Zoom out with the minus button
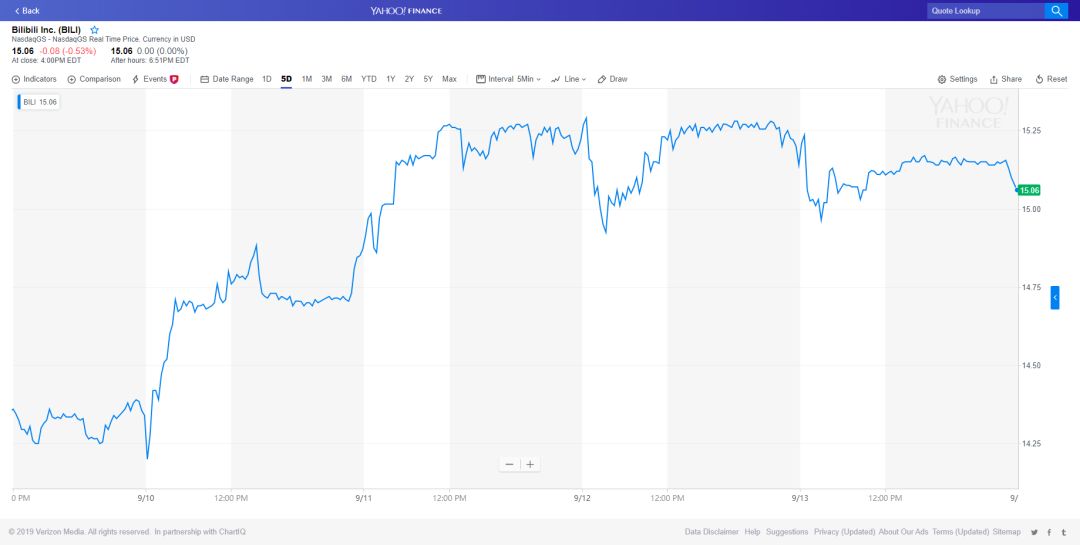This screenshot has height=545, width=1080. point(509,464)
